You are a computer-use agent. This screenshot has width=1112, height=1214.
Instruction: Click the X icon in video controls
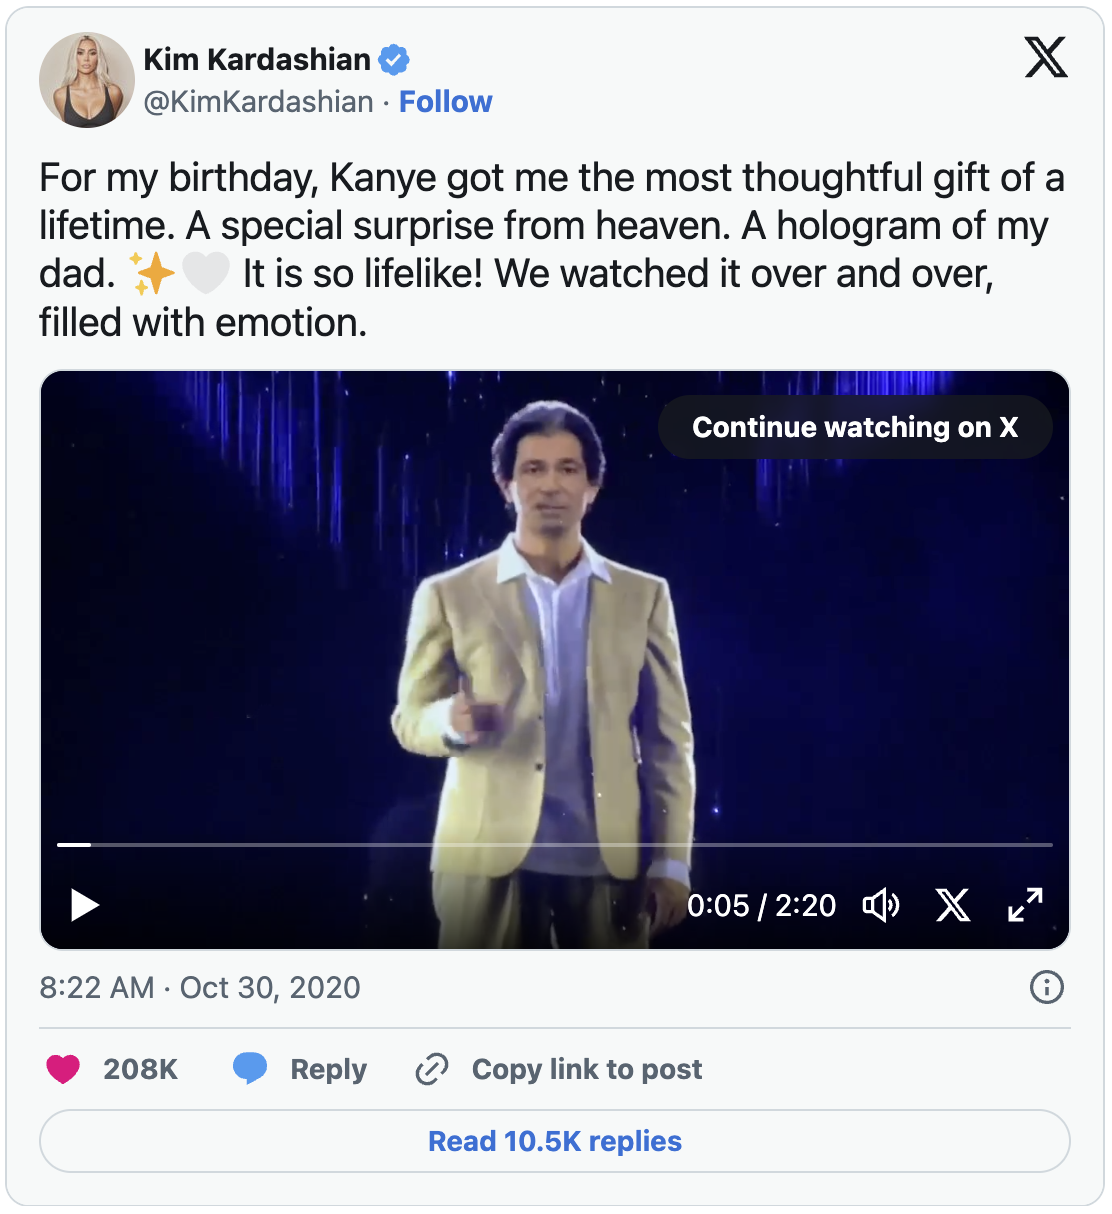pos(953,905)
